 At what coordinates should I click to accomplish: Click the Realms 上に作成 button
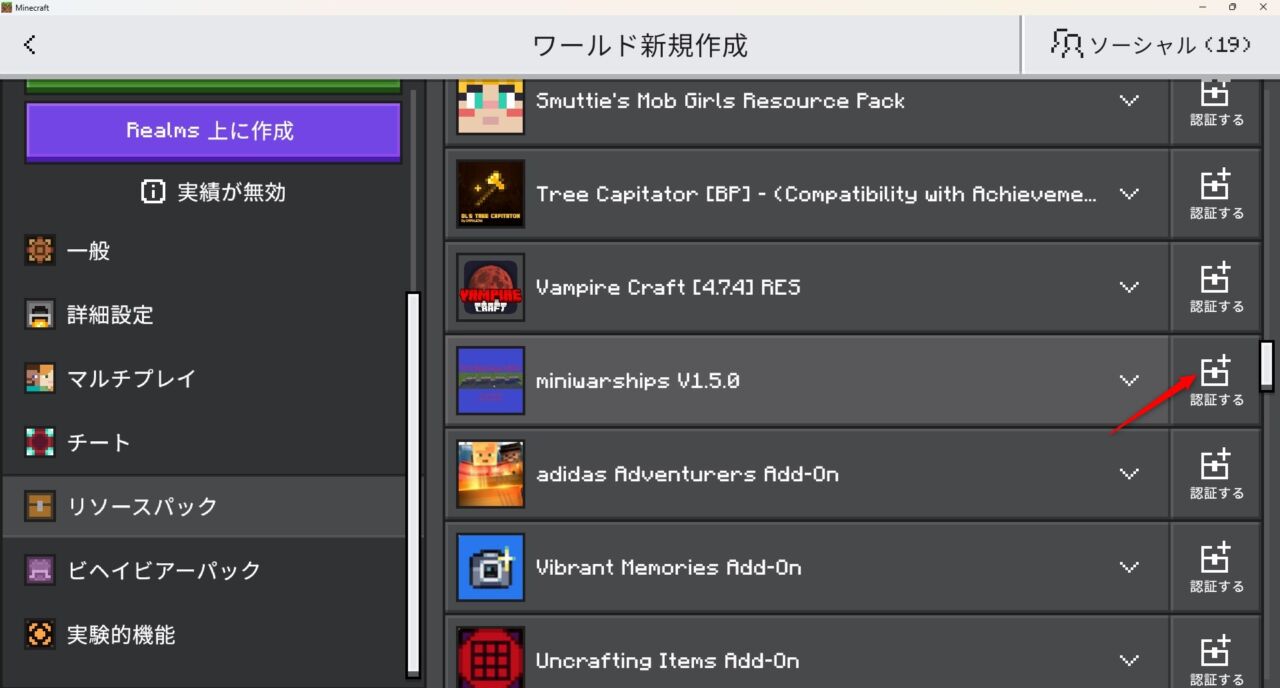tap(213, 131)
